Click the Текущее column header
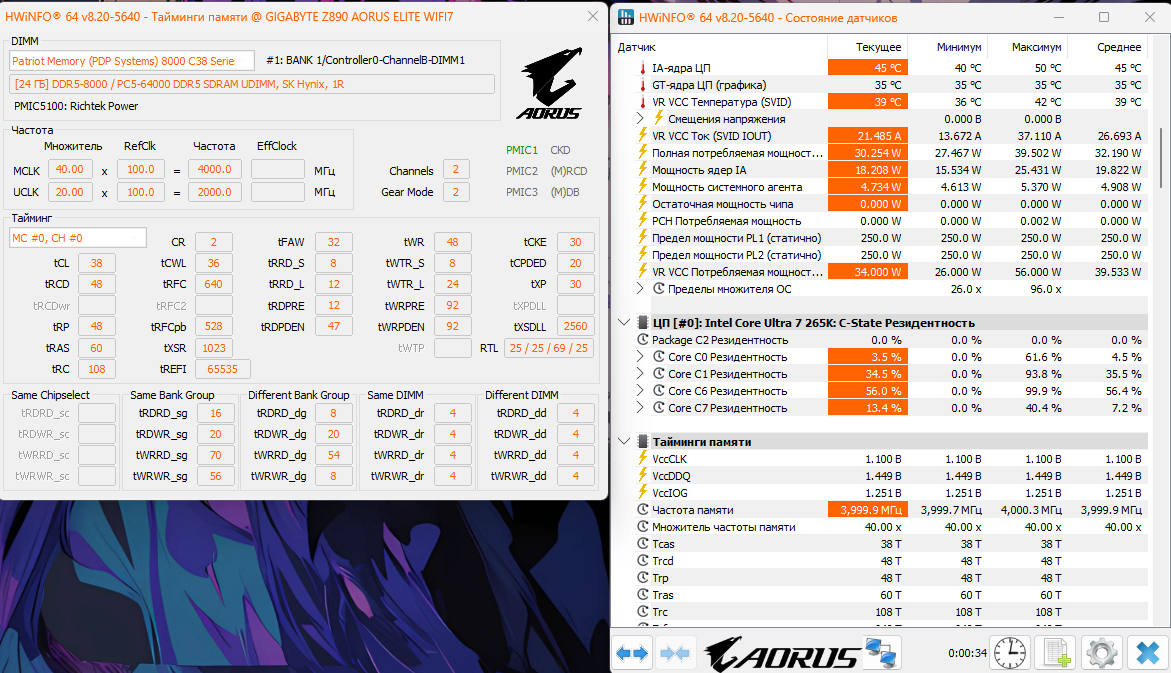Image resolution: width=1171 pixels, height=673 pixels. 878,47
